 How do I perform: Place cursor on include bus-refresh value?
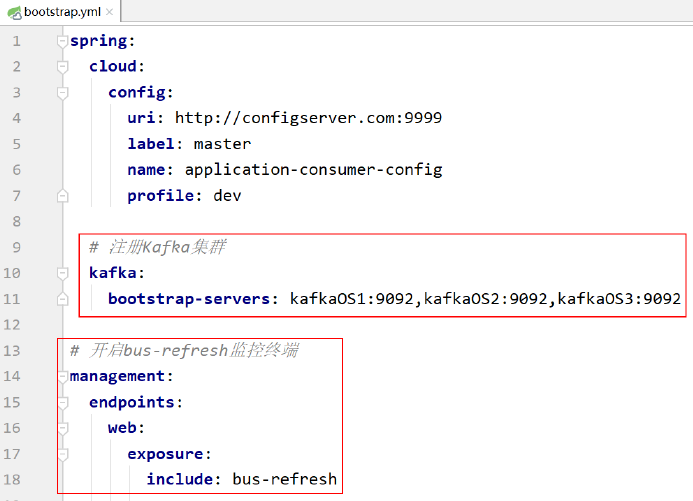tap(284, 480)
